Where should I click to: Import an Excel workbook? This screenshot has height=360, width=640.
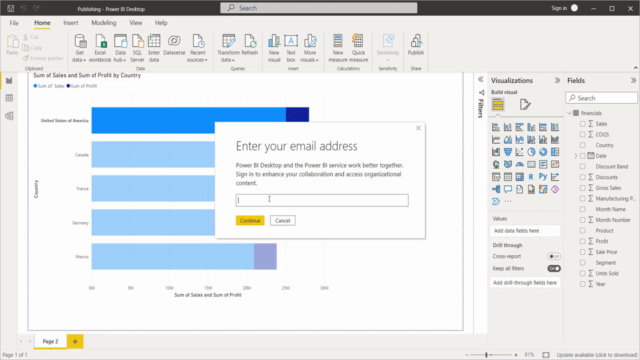100,48
